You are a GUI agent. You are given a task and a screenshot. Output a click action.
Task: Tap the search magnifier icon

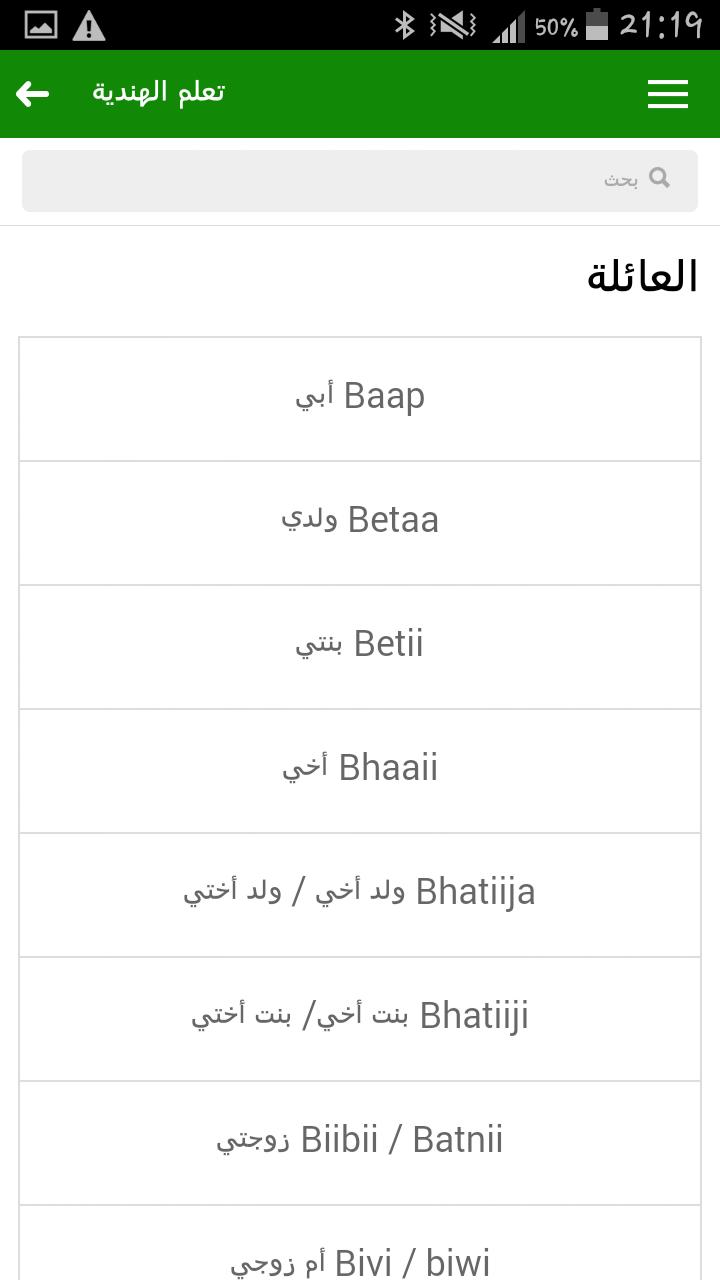(659, 178)
